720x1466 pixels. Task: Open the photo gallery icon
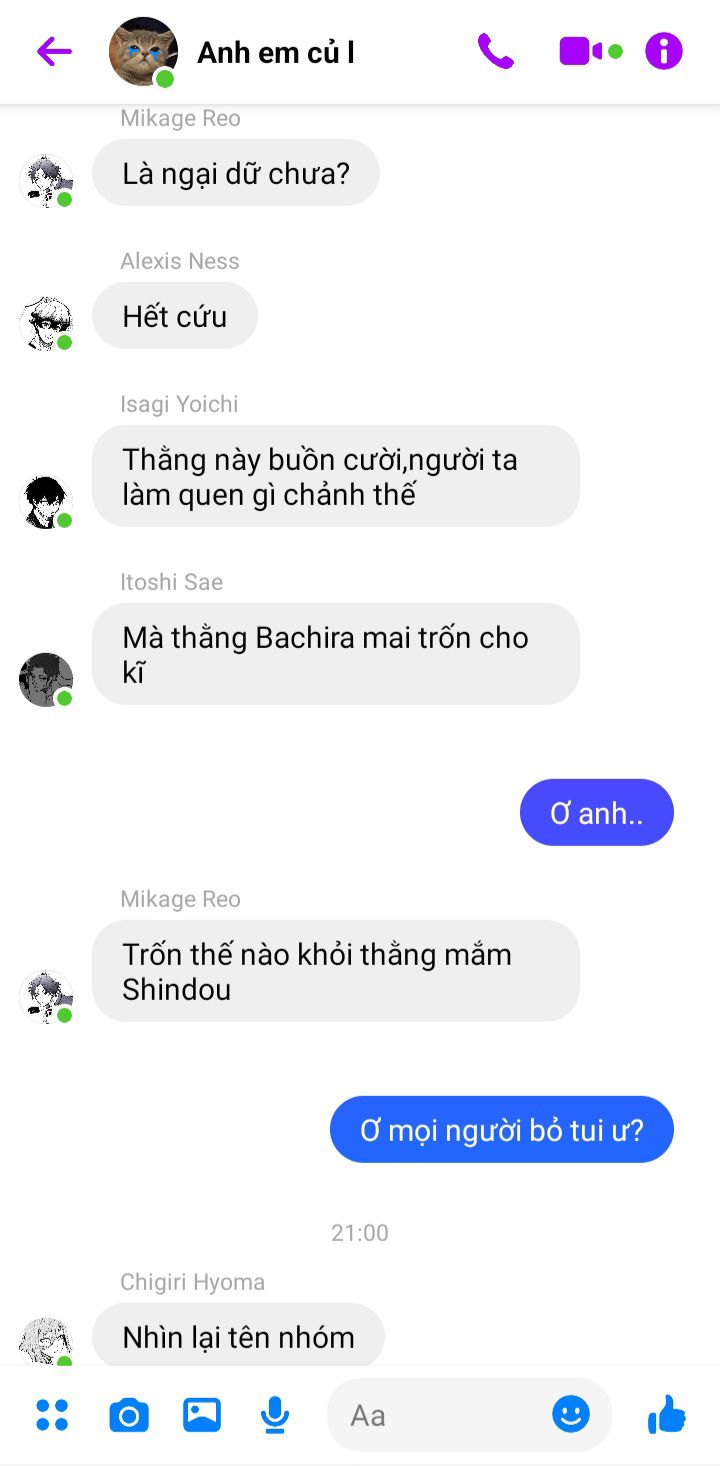(x=202, y=1415)
